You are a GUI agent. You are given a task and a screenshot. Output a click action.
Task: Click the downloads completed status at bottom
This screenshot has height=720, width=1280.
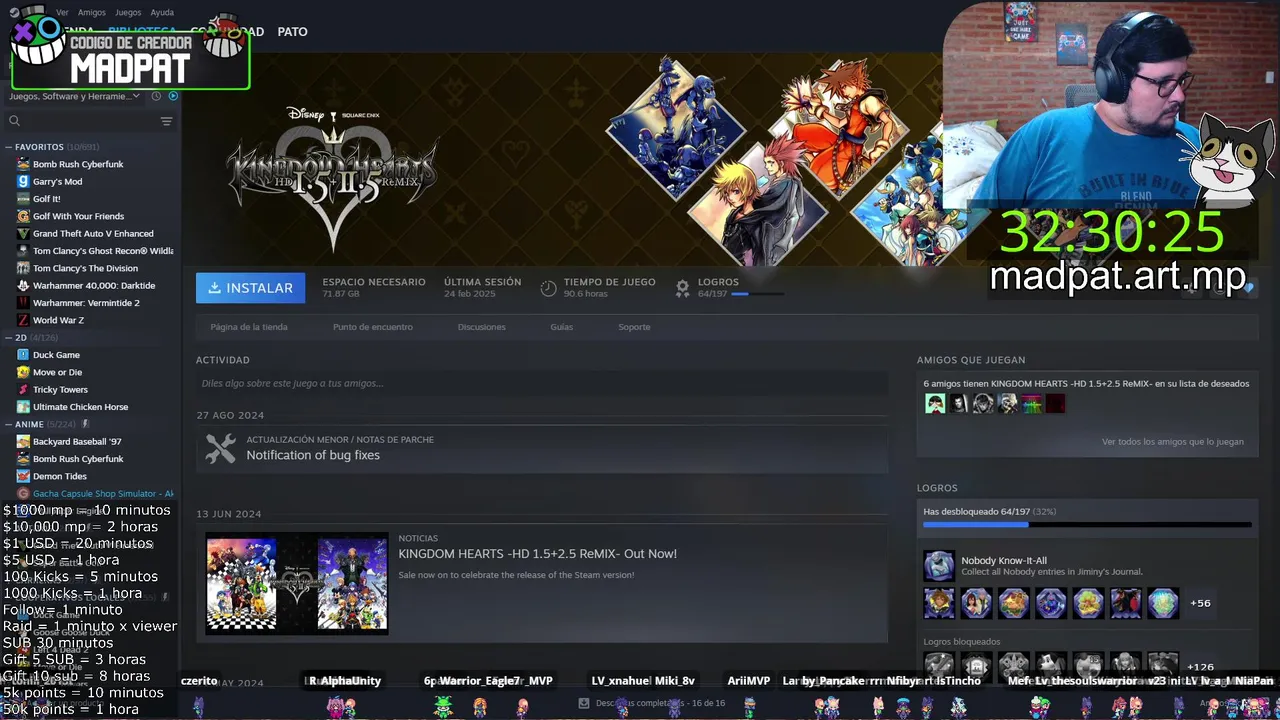(x=652, y=703)
